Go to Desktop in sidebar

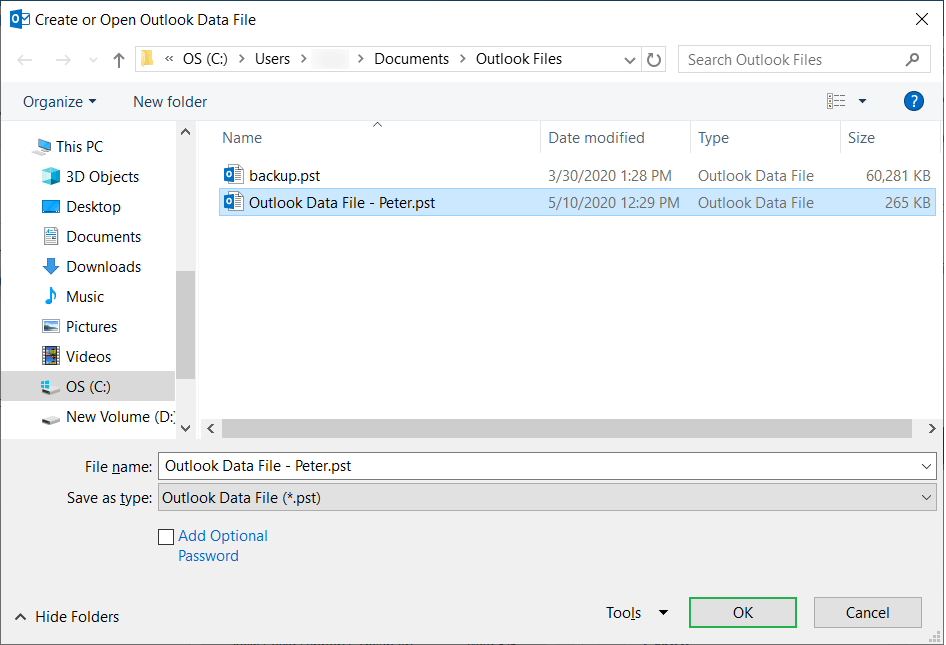pyautogui.click(x=94, y=207)
